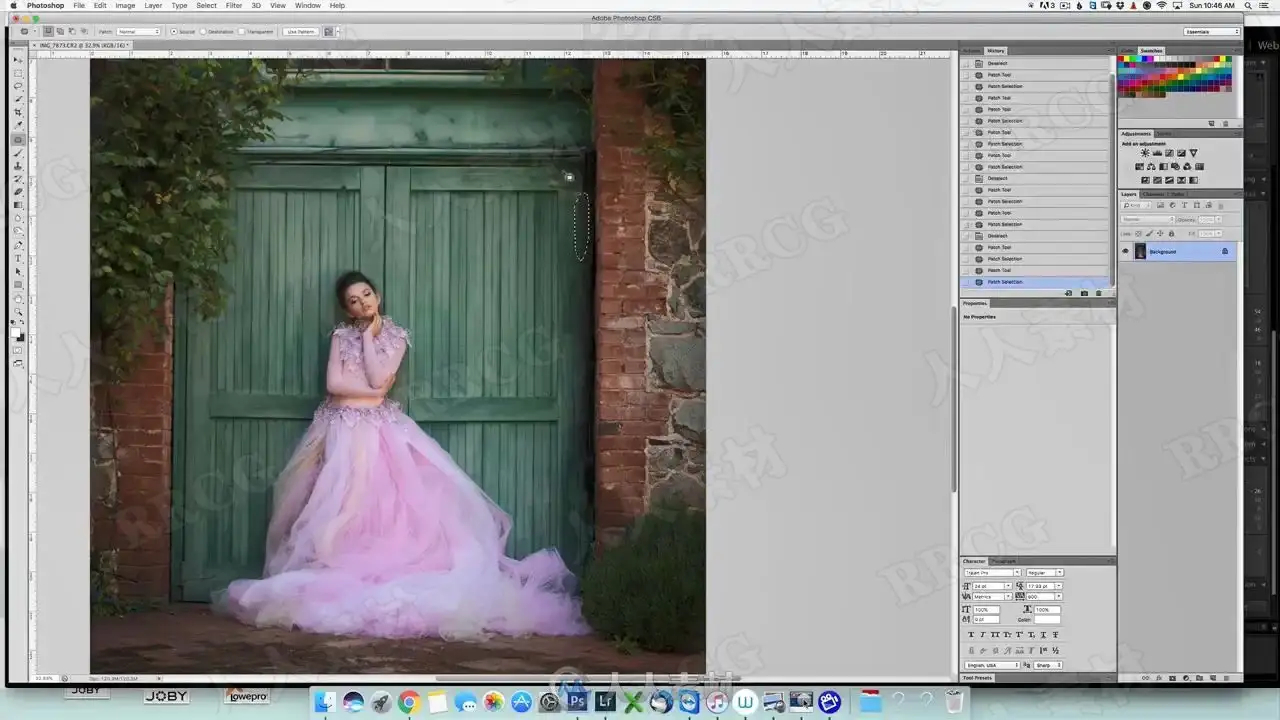The image size is (1280, 720).
Task: Delete current state in History panel
Action: pos(1099,293)
